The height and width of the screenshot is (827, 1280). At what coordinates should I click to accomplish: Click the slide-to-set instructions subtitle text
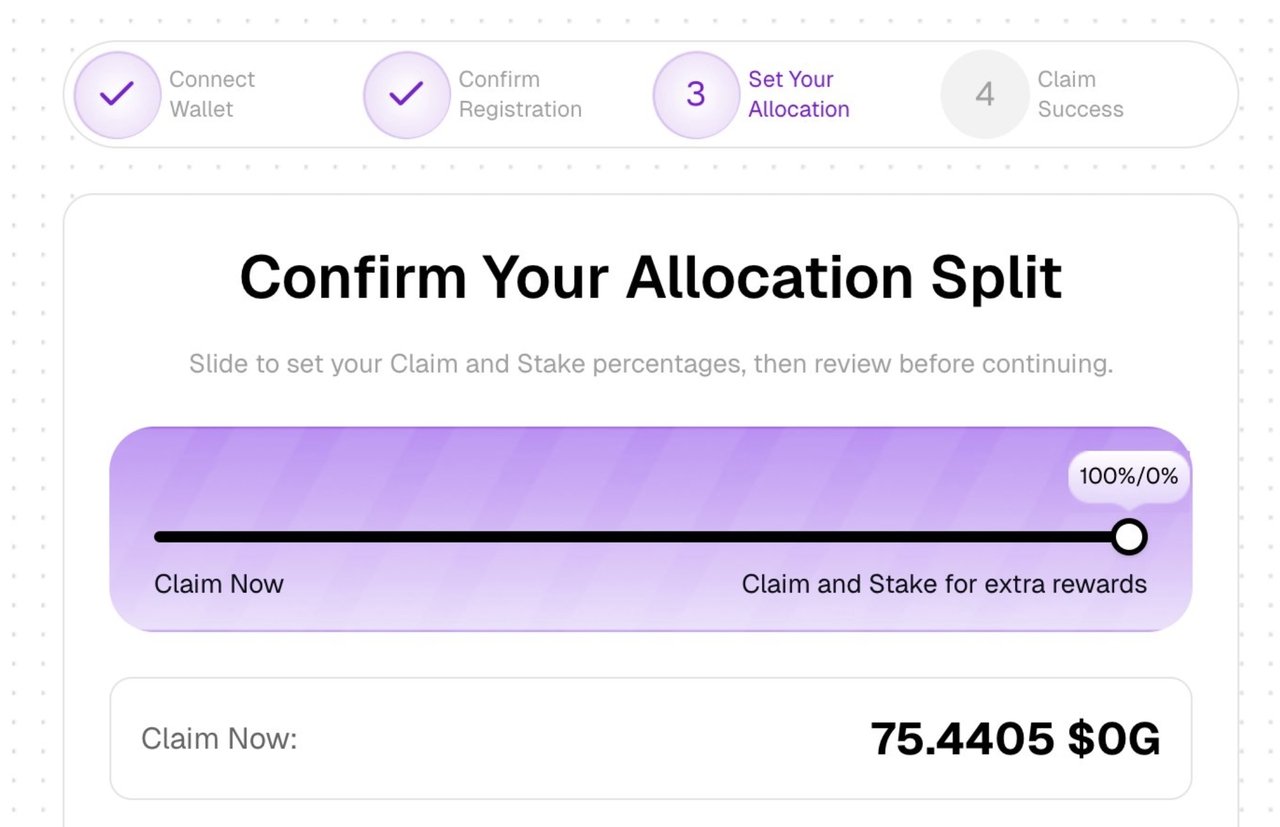[x=650, y=363]
